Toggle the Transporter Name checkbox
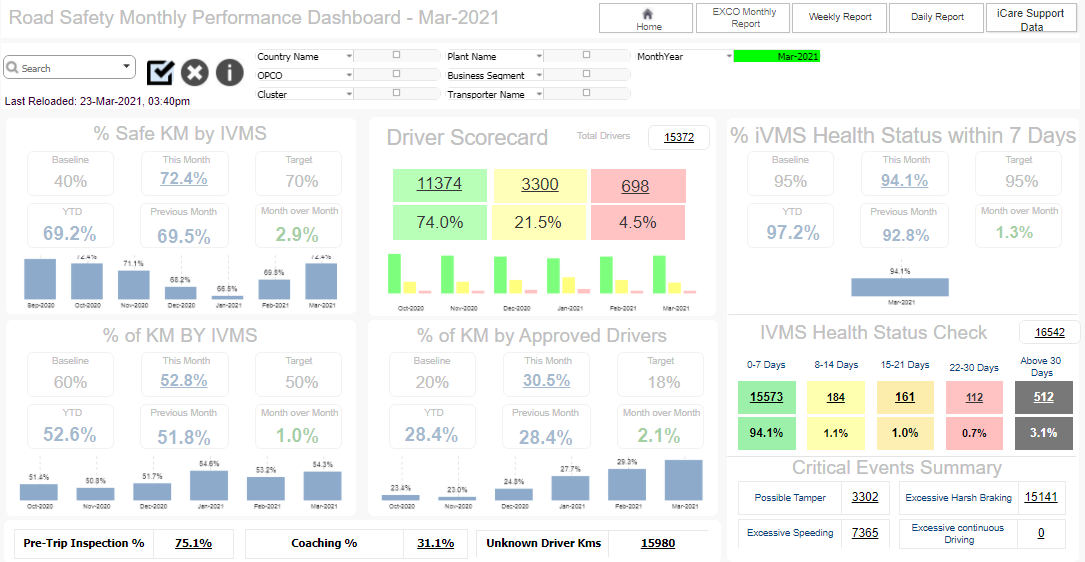 click(587, 92)
